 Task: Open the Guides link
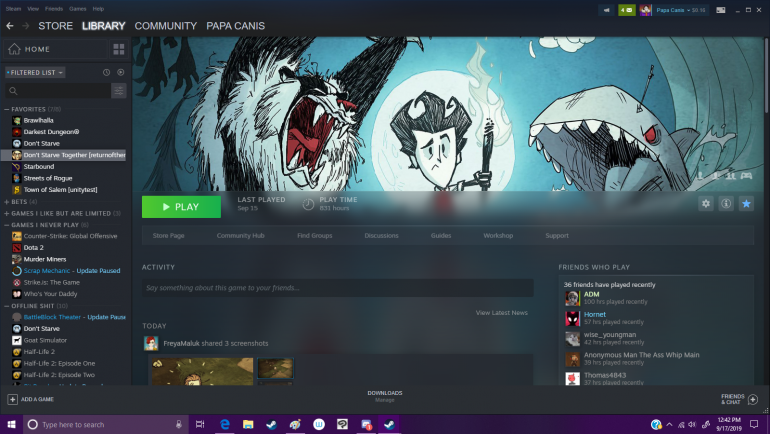pyautogui.click(x=441, y=236)
